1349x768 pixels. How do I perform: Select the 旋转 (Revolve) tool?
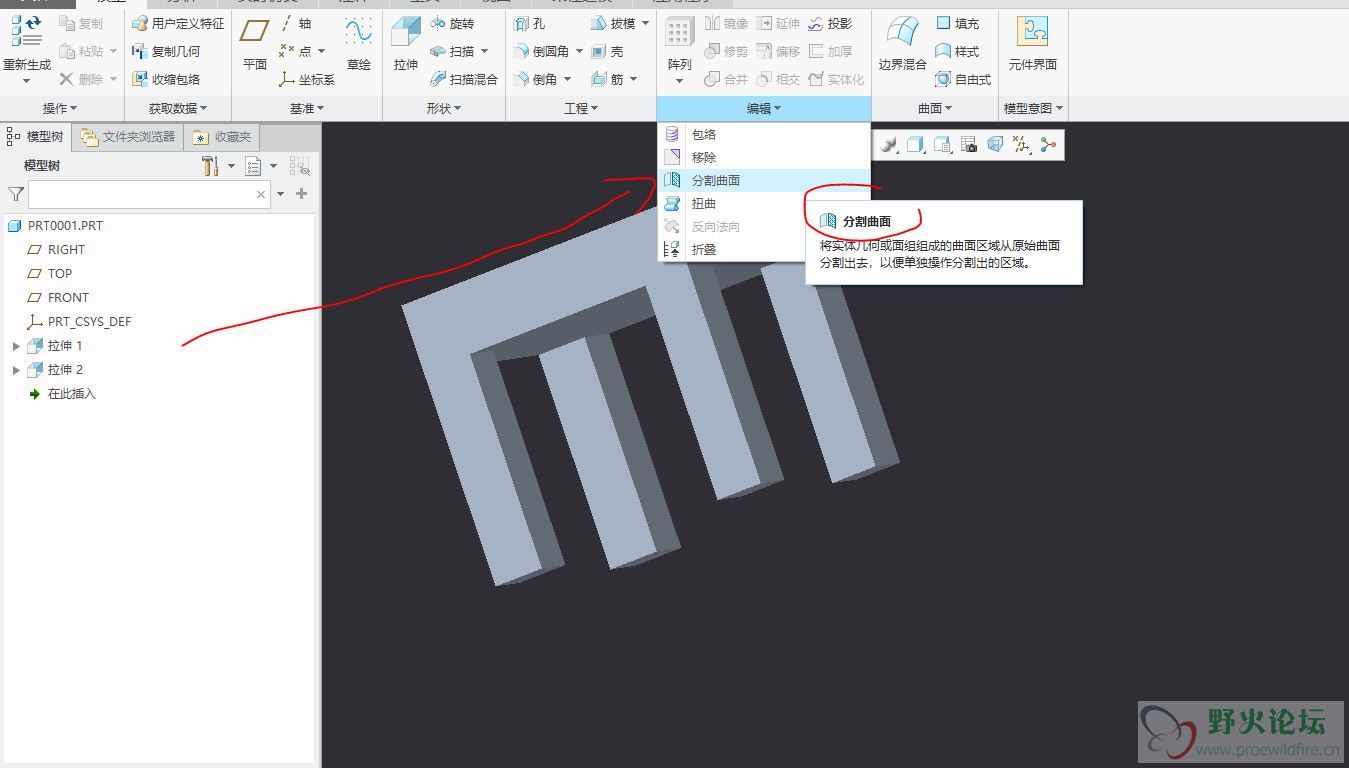click(452, 23)
